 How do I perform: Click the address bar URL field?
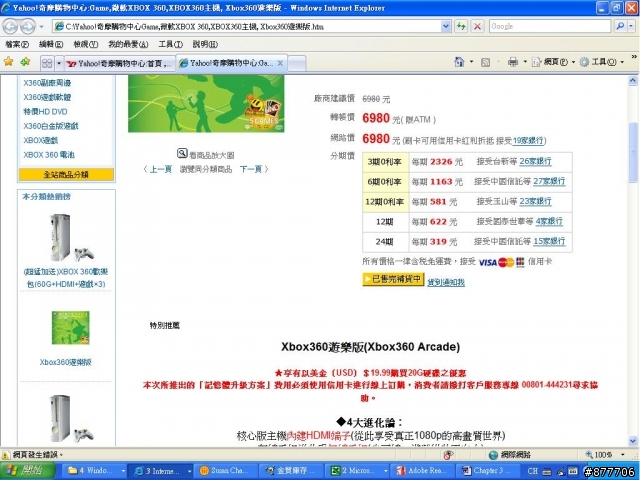(247, 27)
